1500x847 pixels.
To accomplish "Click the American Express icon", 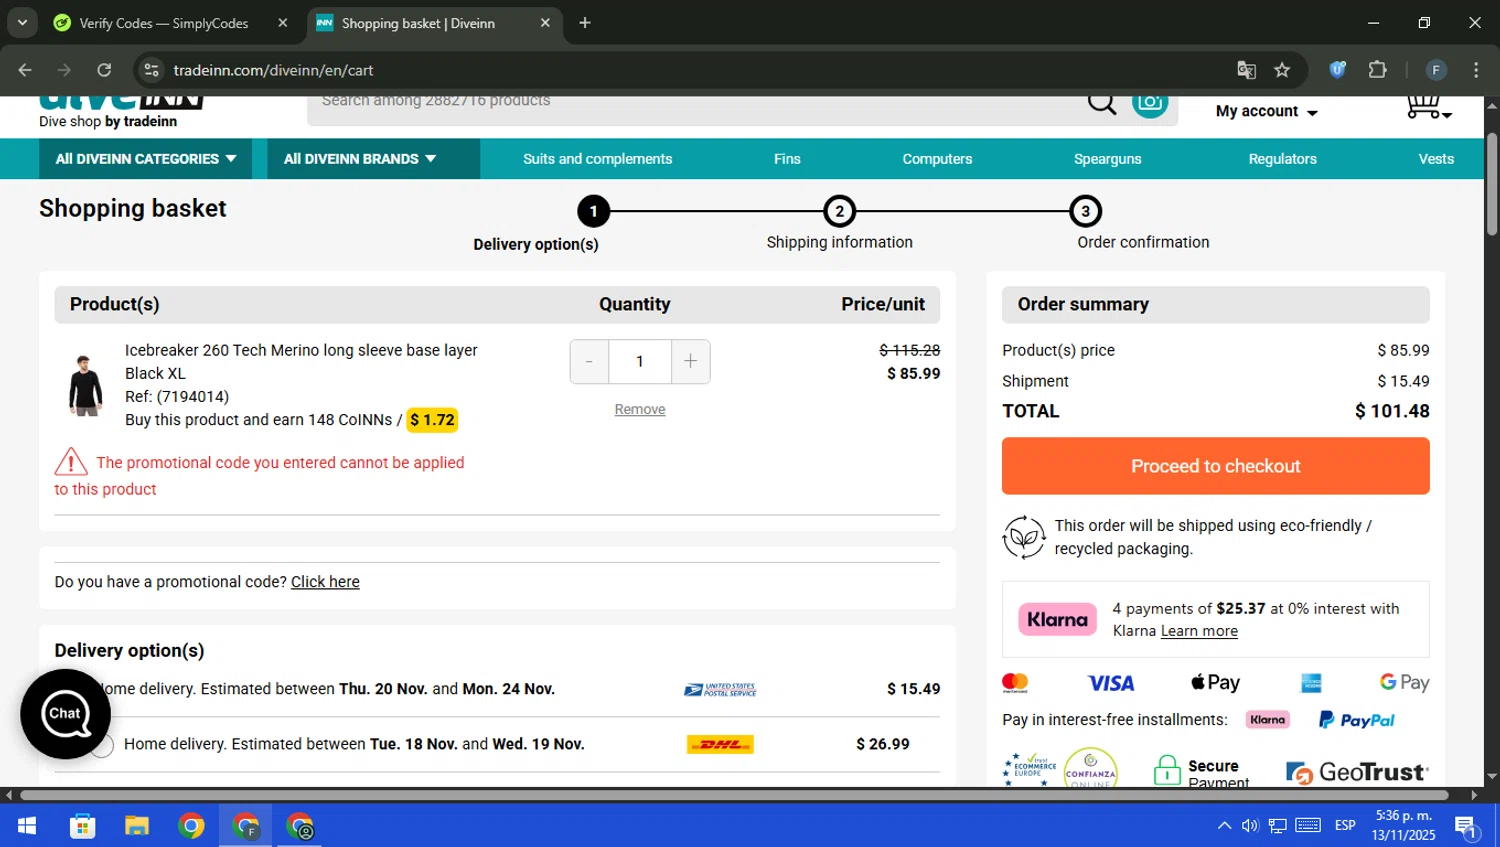I will tap(1311, 683).
